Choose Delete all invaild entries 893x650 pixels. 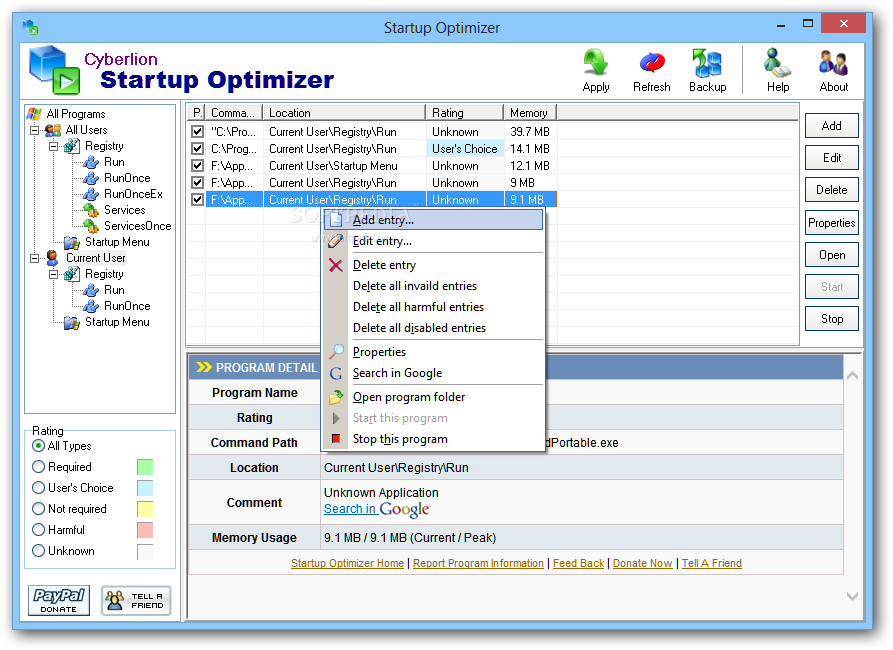[433, 286]
